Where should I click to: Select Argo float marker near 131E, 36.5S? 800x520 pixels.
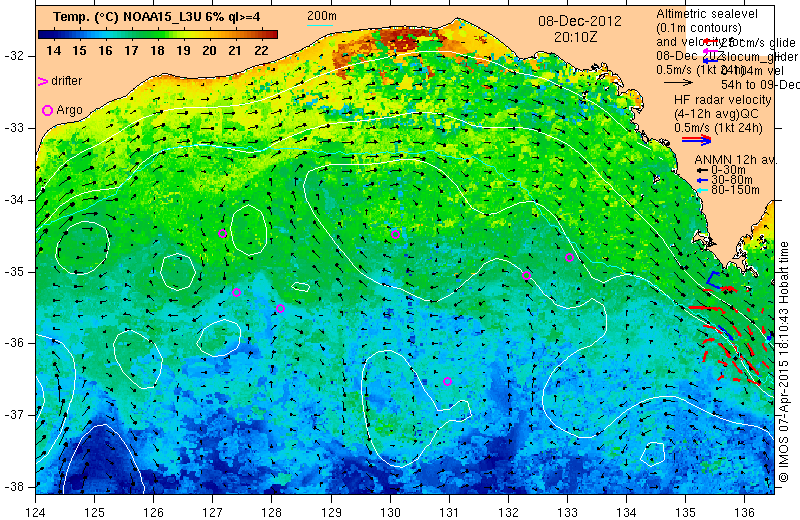pyautogui.click(x=447, y=381)
